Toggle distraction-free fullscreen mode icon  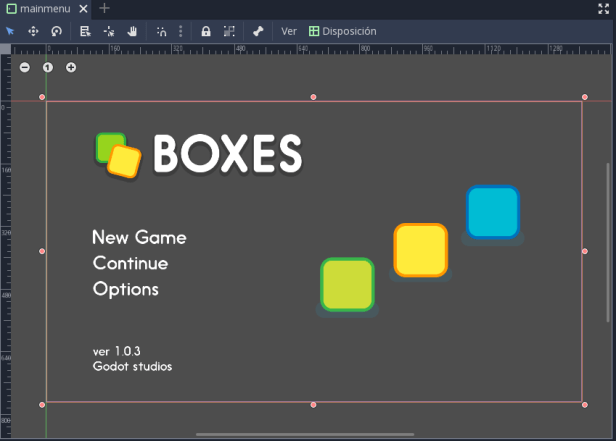tap(603, 8)
